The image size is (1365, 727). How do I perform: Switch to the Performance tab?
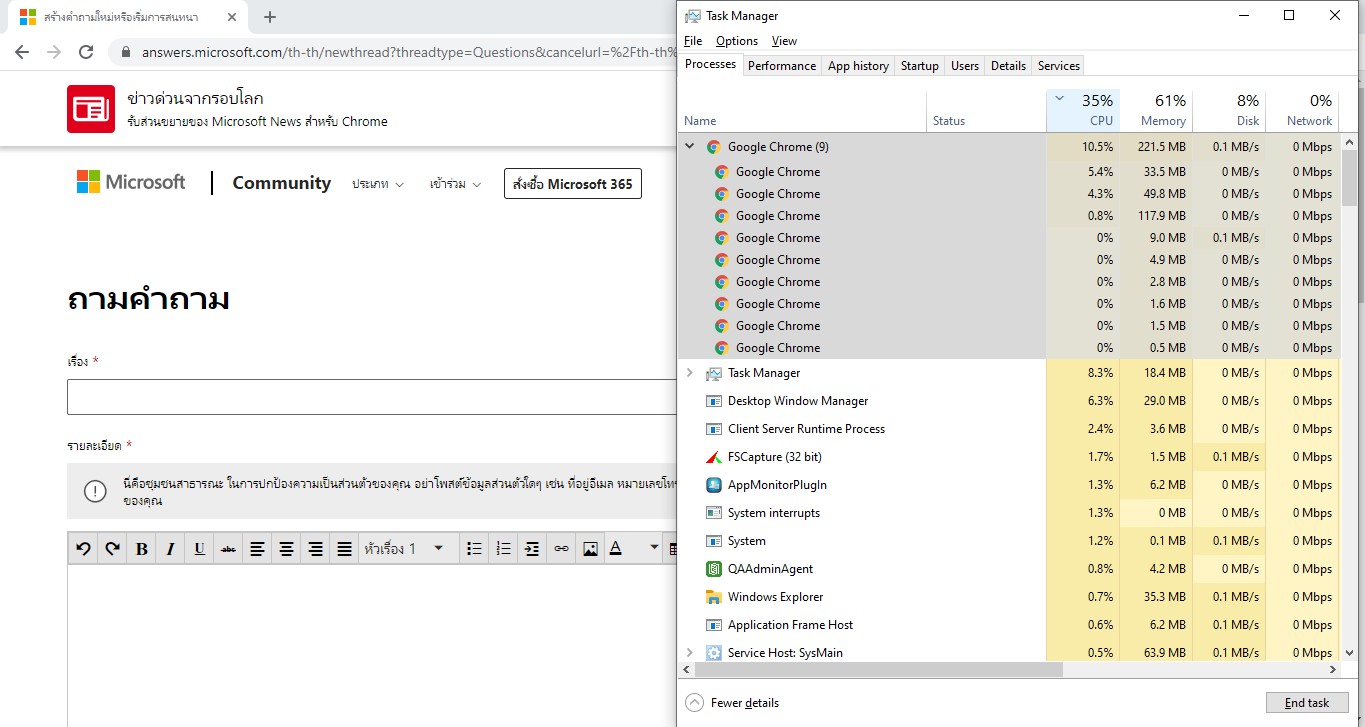pyautogui.click(x=782, y=66)
